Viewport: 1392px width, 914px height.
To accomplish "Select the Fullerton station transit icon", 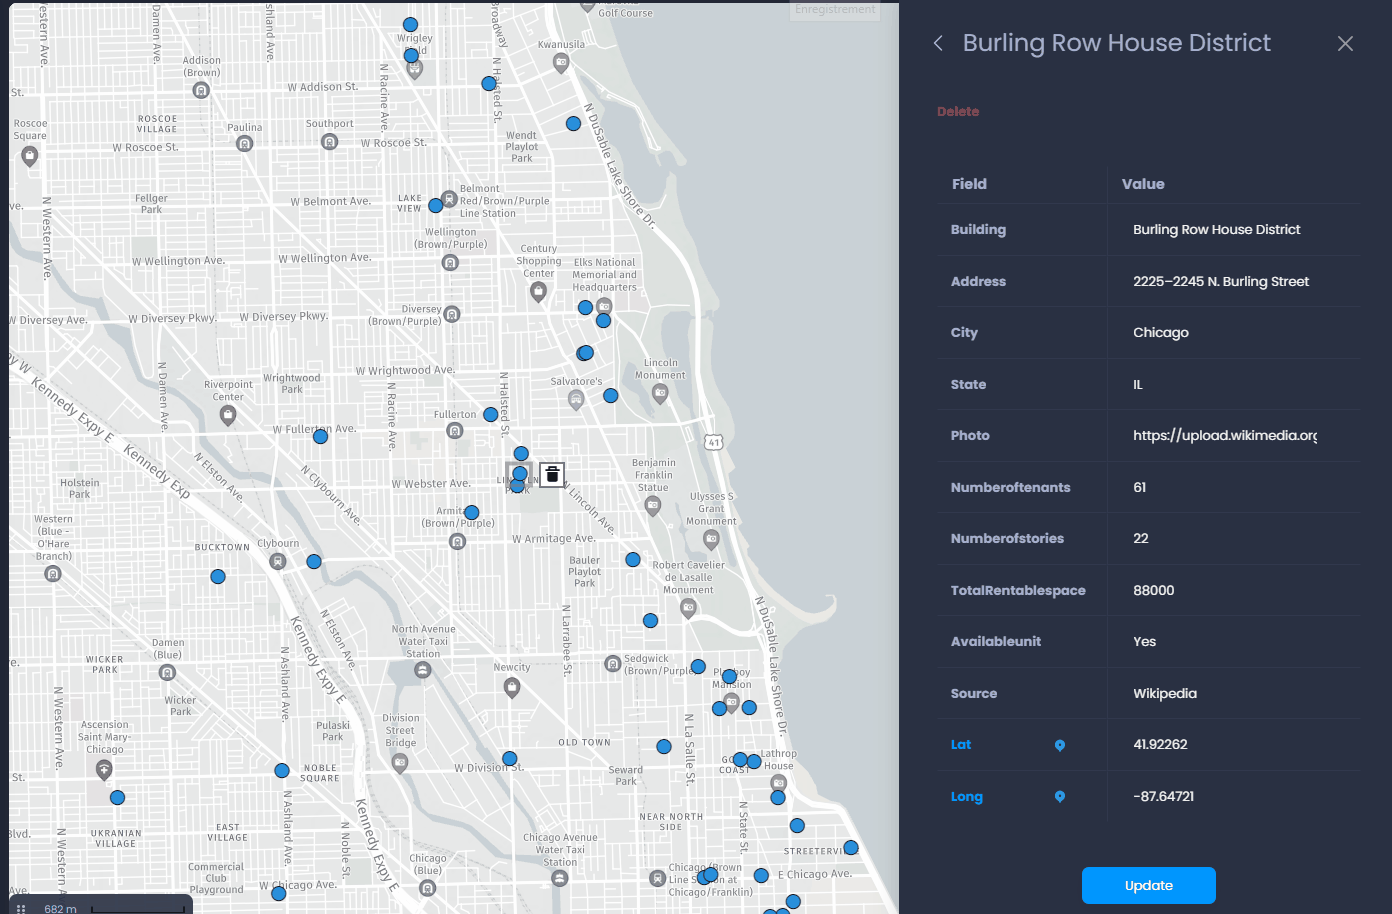I will 455,431.
